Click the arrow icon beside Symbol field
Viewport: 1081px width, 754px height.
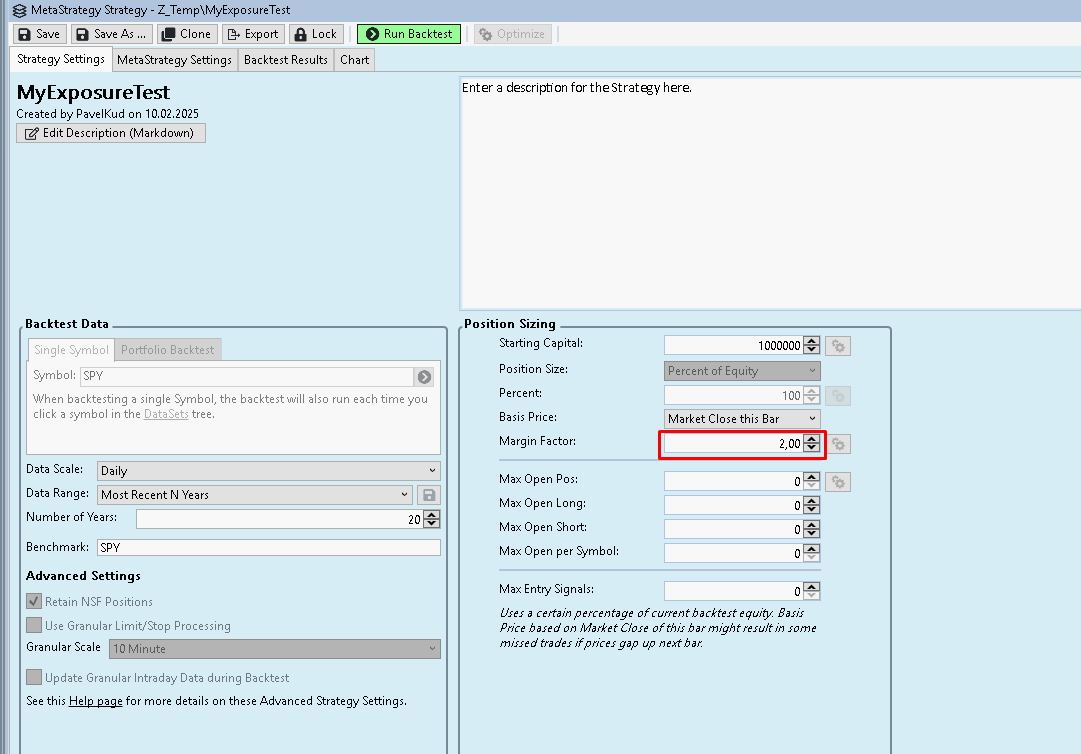(x=425, y=377)
